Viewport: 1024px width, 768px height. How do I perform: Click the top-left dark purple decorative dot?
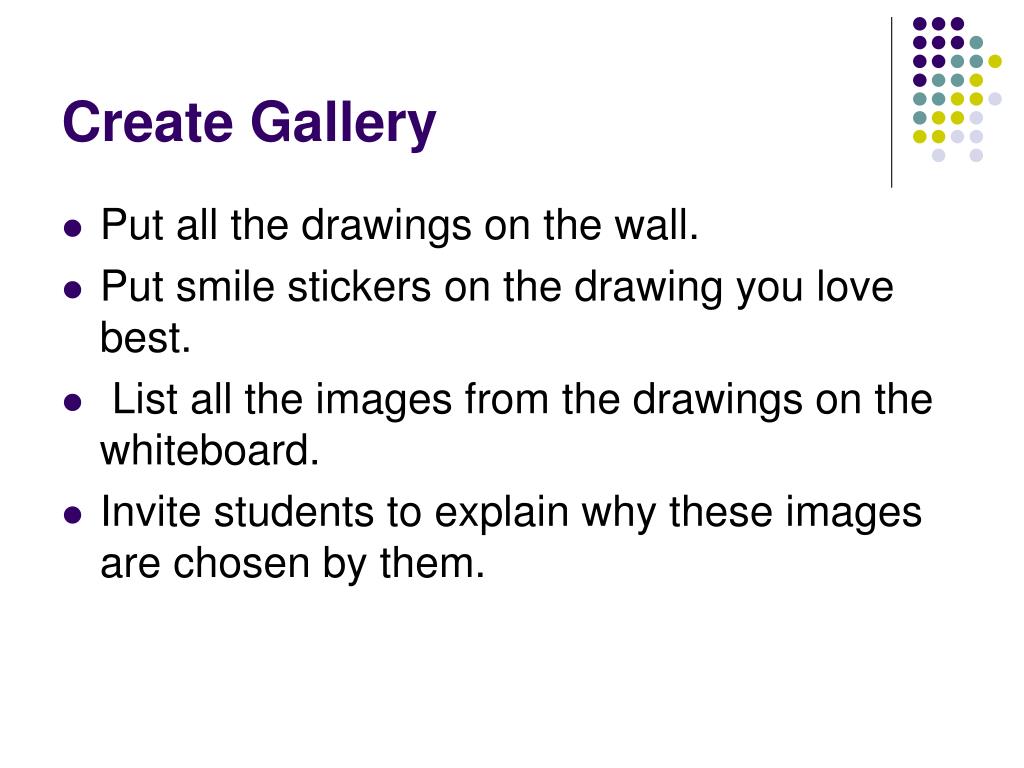click(920, 24)
